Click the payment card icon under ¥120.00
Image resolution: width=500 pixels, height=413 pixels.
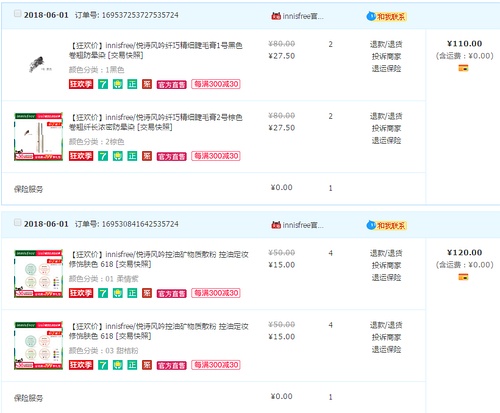(463, 277)
